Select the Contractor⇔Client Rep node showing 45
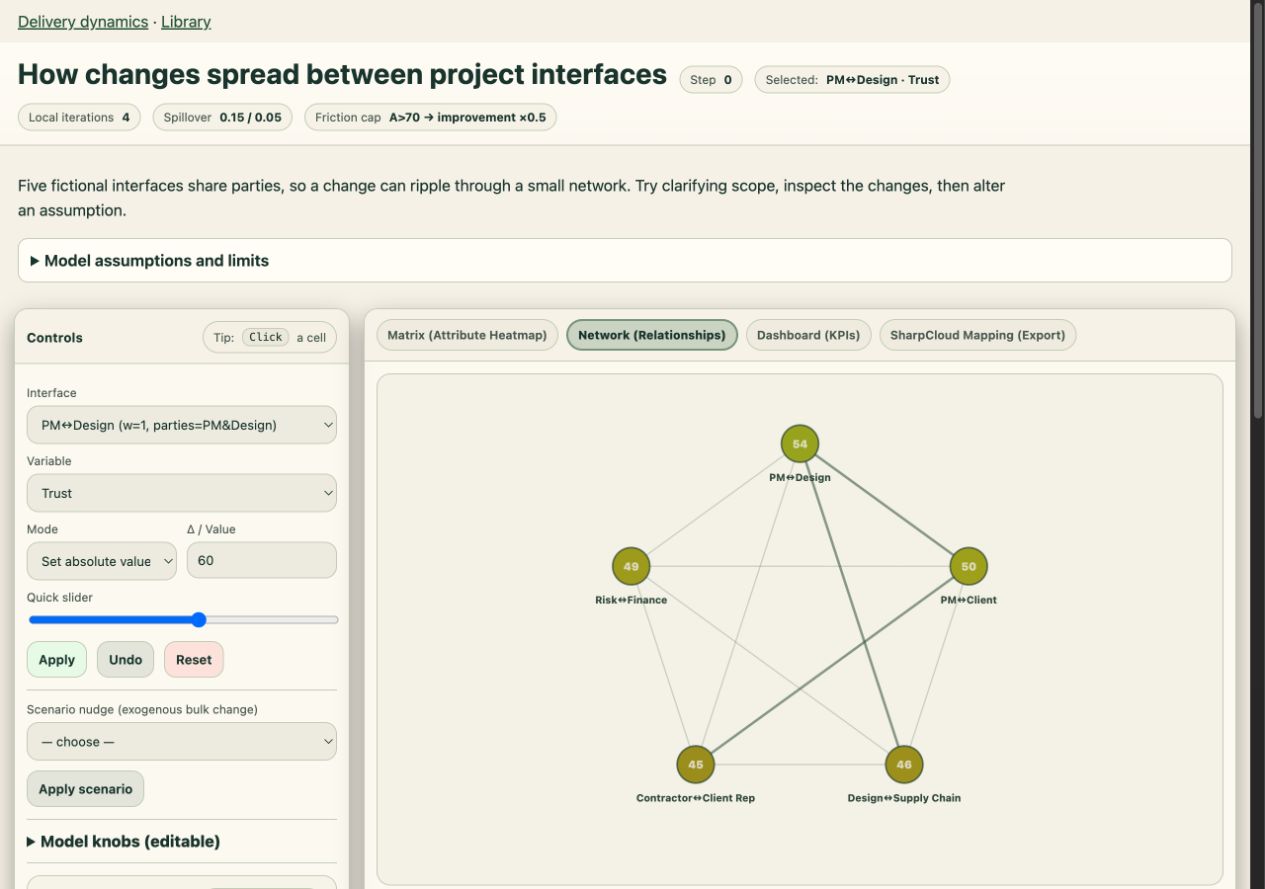Image resolution: width=1265 pixels, height=889 pixels. 696,765
